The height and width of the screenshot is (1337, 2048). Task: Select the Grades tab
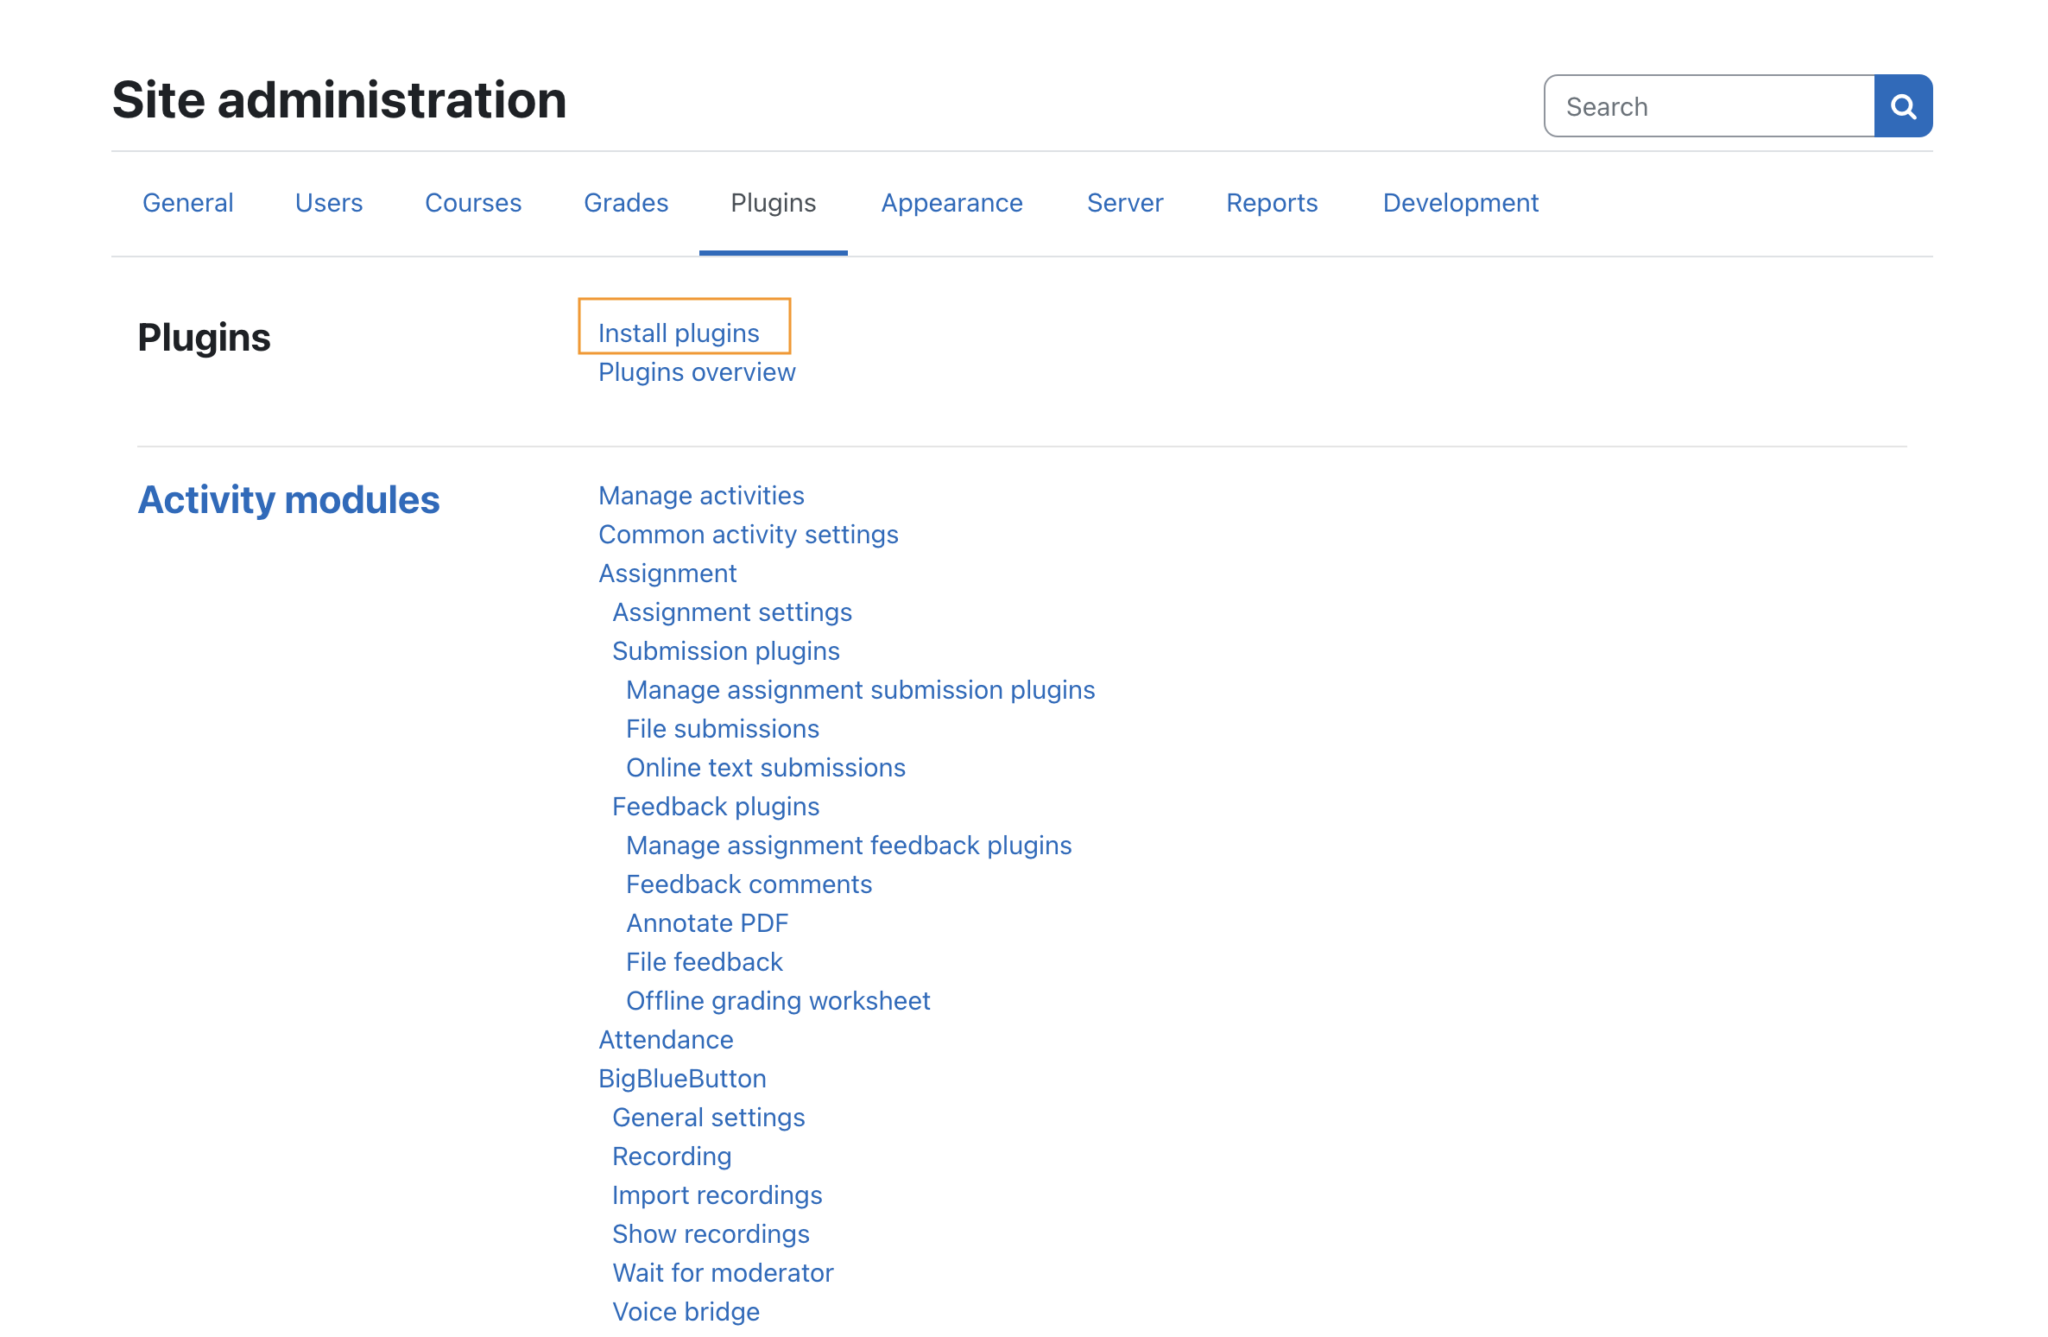(624, 203)
